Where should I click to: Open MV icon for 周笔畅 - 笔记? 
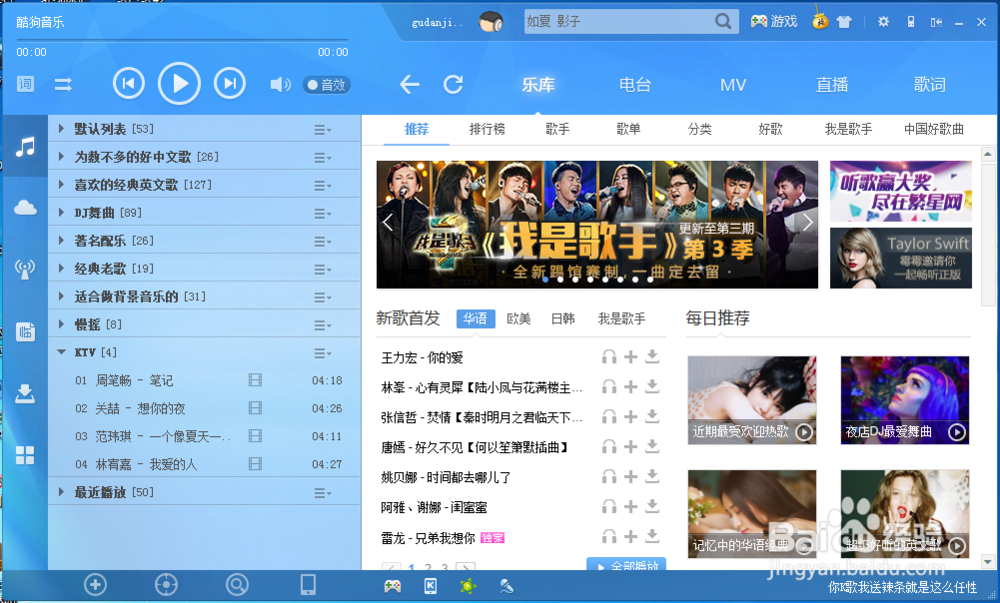[255, 381]
